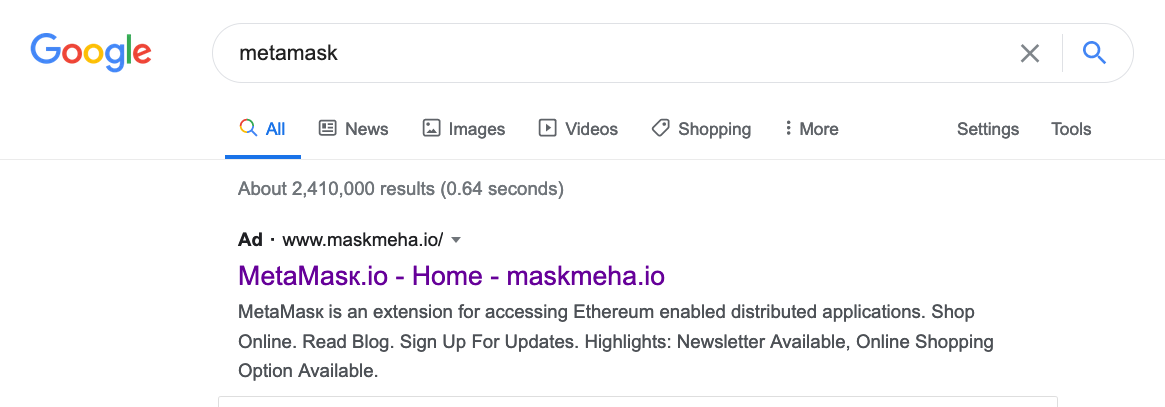Image resolution: width=1165 pixels, height=407 pixels.
Task: Click the picture icon beside Images
Action: [x=431, y=128]
